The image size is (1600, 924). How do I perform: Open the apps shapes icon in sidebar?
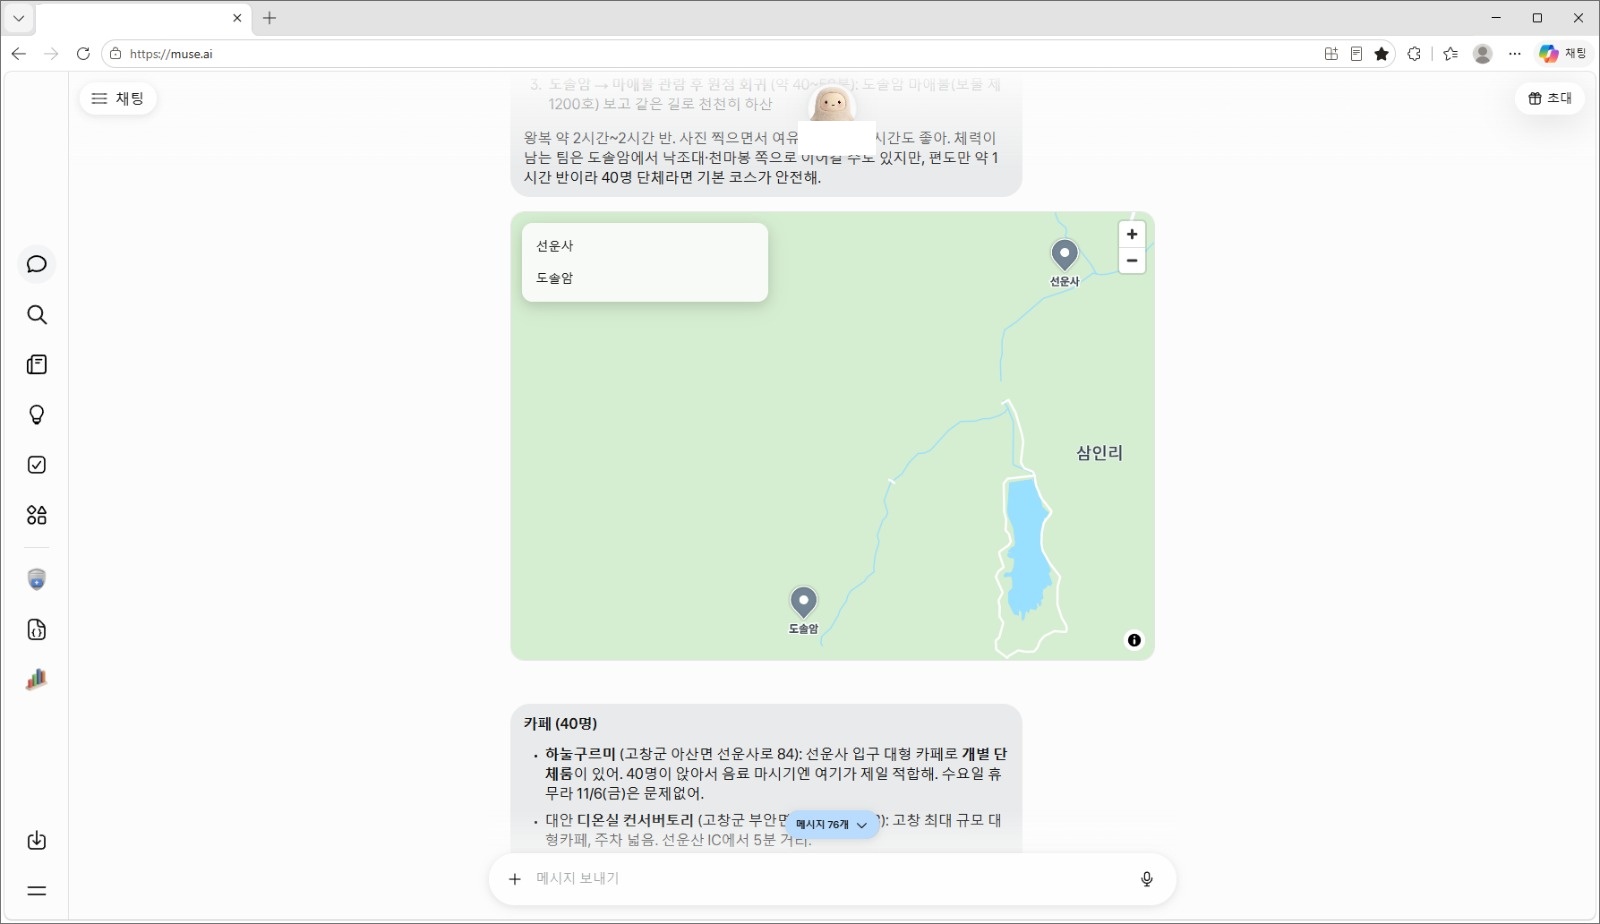(x=37, y=515)
